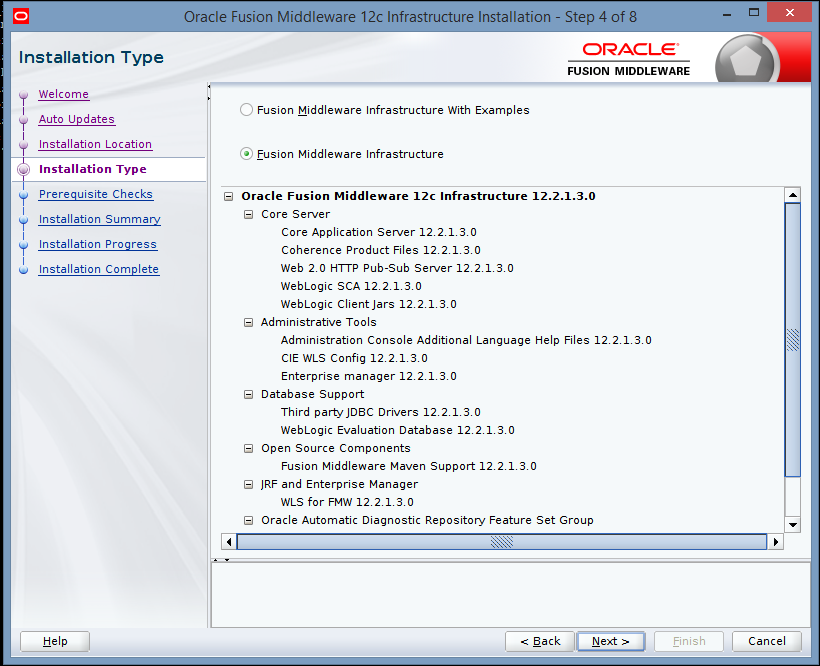Click the Back button
Viewport: 820px width, 666px height.
pos(540,641)
